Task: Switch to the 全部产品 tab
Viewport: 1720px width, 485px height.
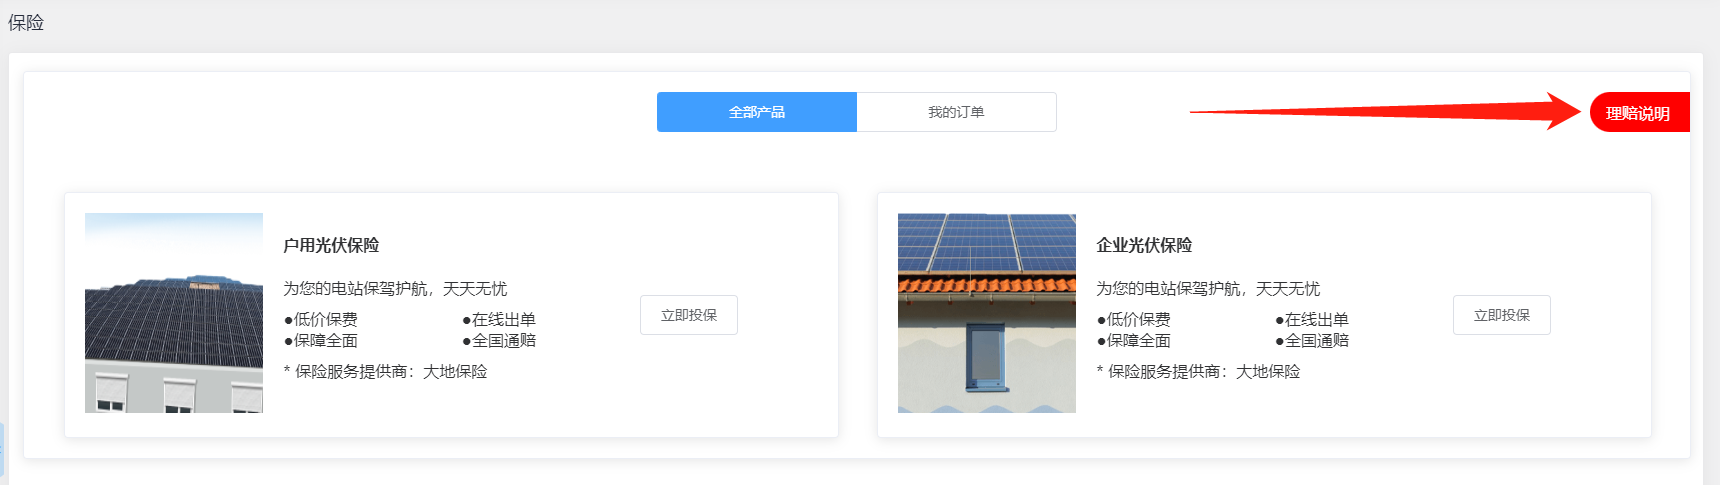Action: (756, 112)
